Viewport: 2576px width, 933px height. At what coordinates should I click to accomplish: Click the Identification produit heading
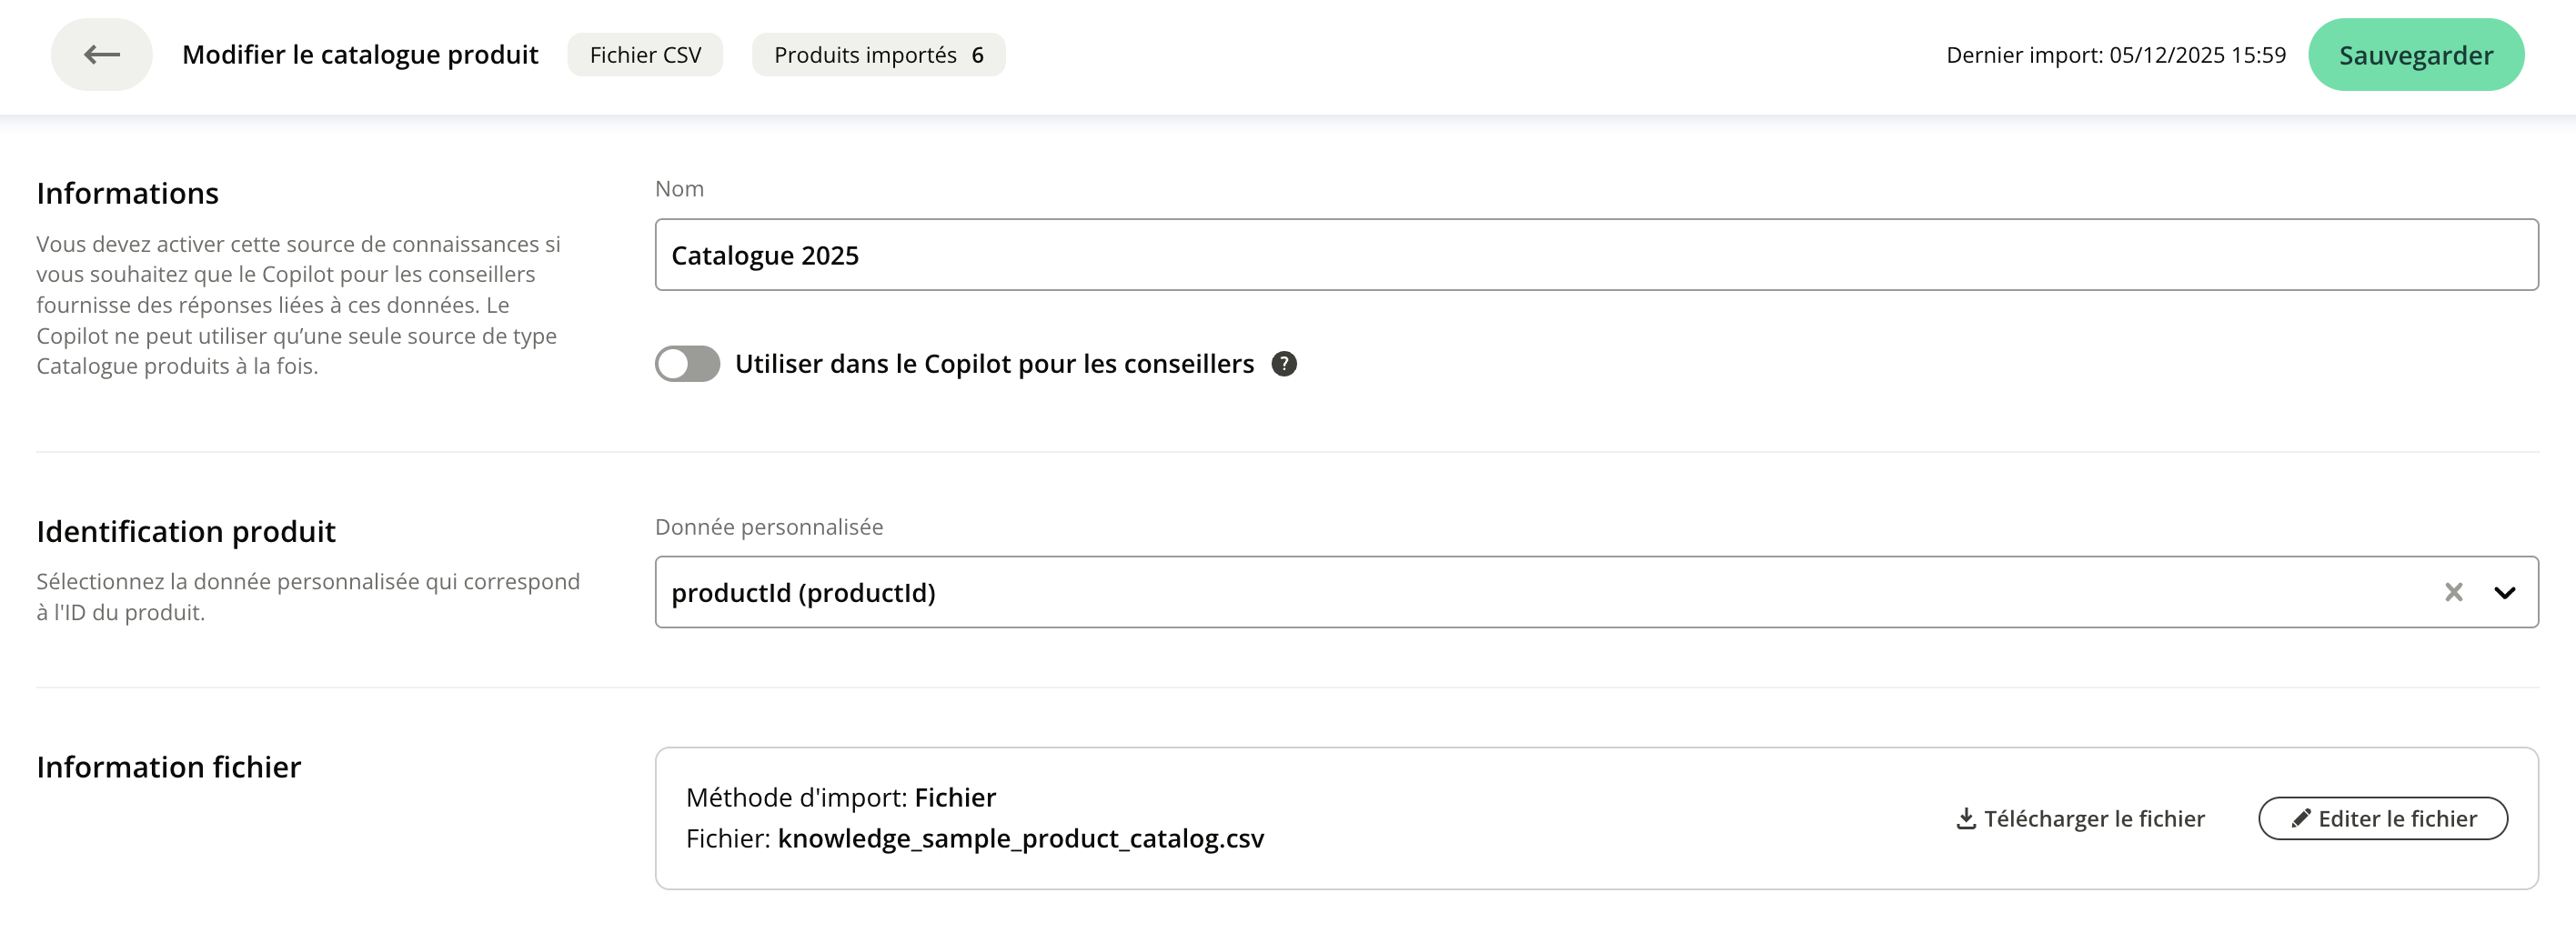[186, 531]
